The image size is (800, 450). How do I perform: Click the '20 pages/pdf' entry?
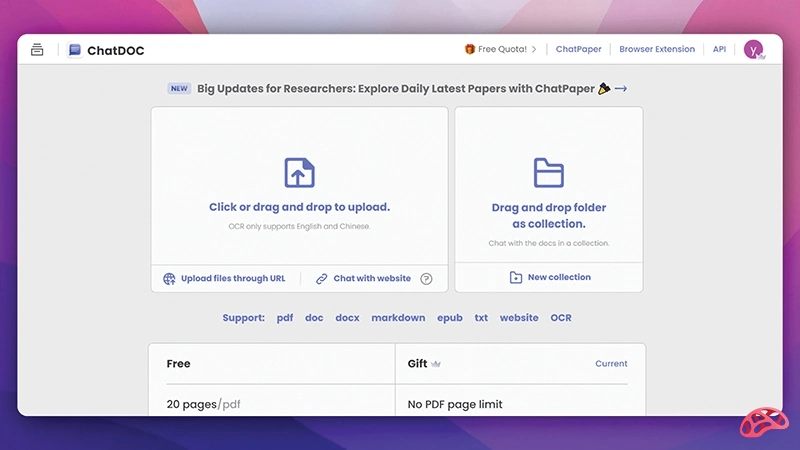pyautogui.click(x=203, y=404)
